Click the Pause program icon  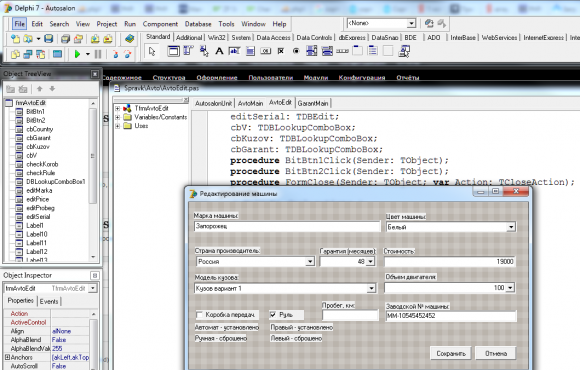(98, 54)
